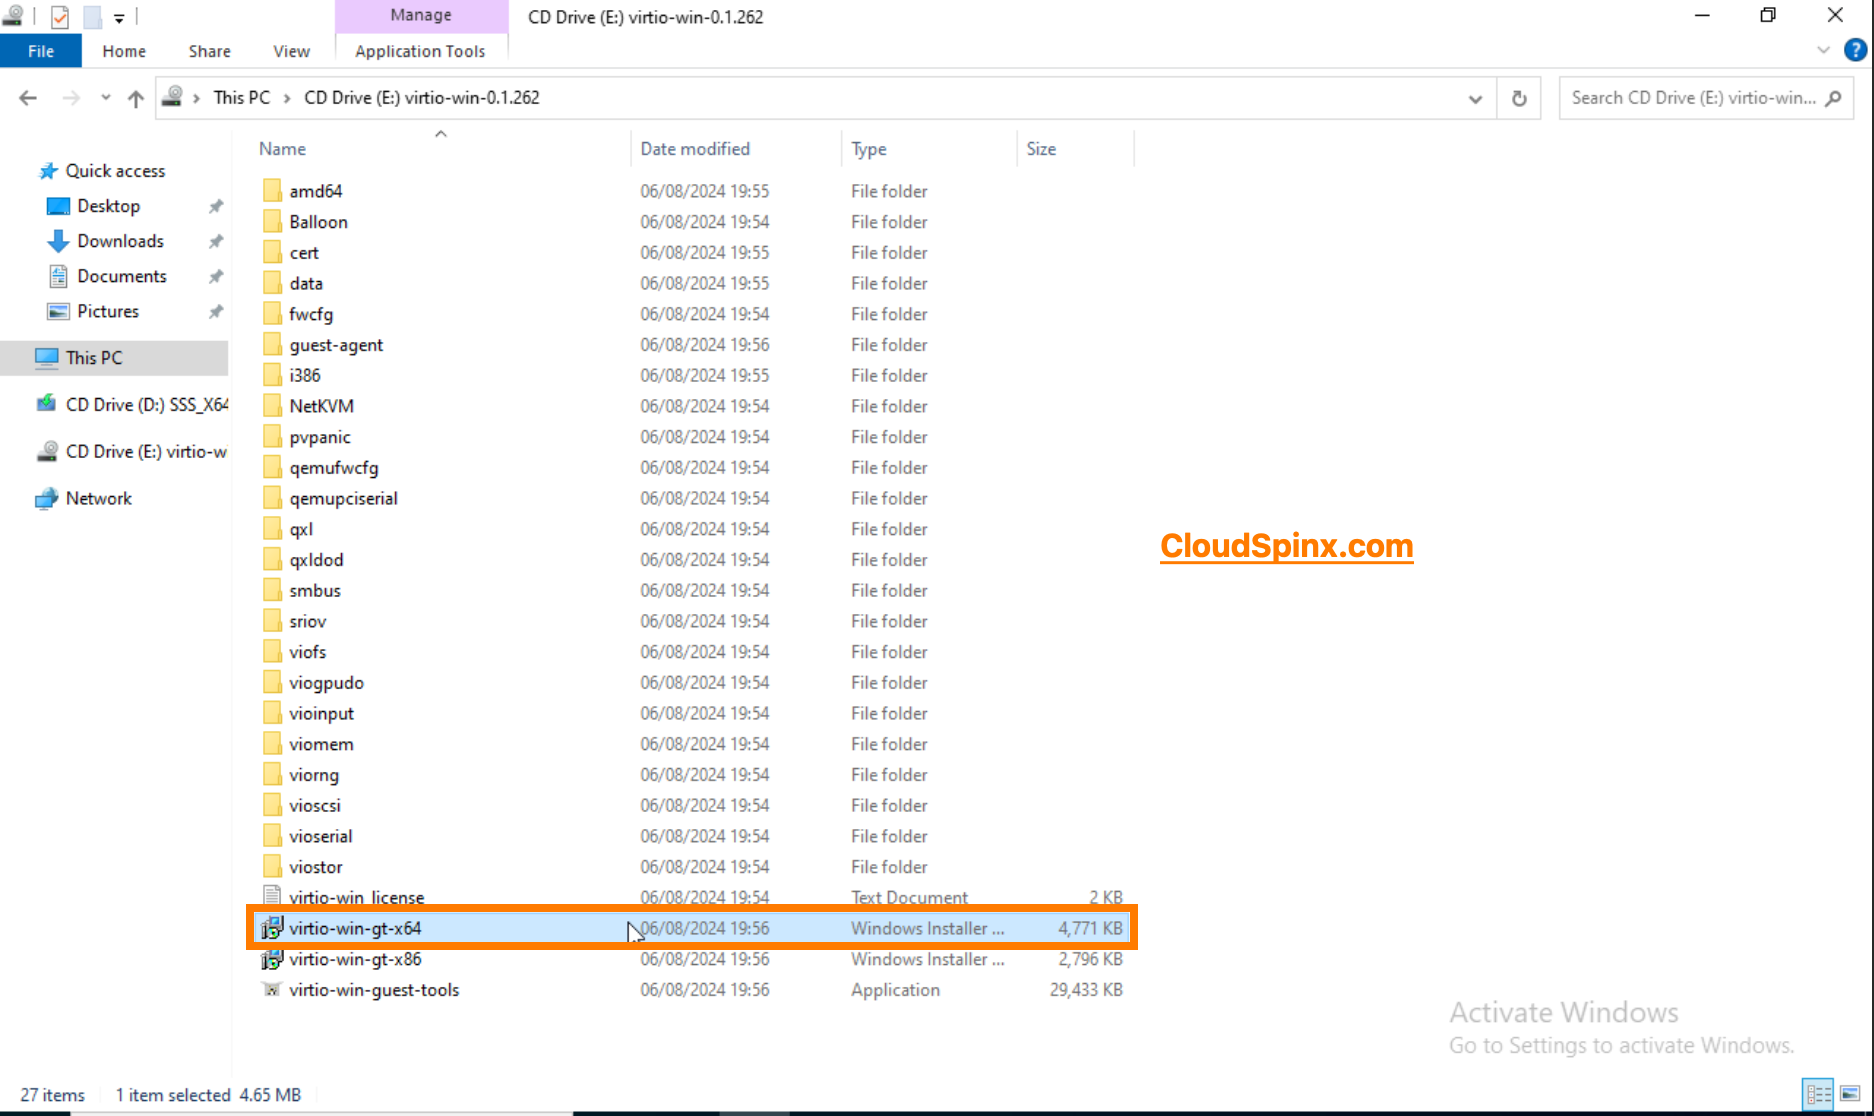Switch to the View ribbon tab
1874x1116 pixels.
(290, 50)
